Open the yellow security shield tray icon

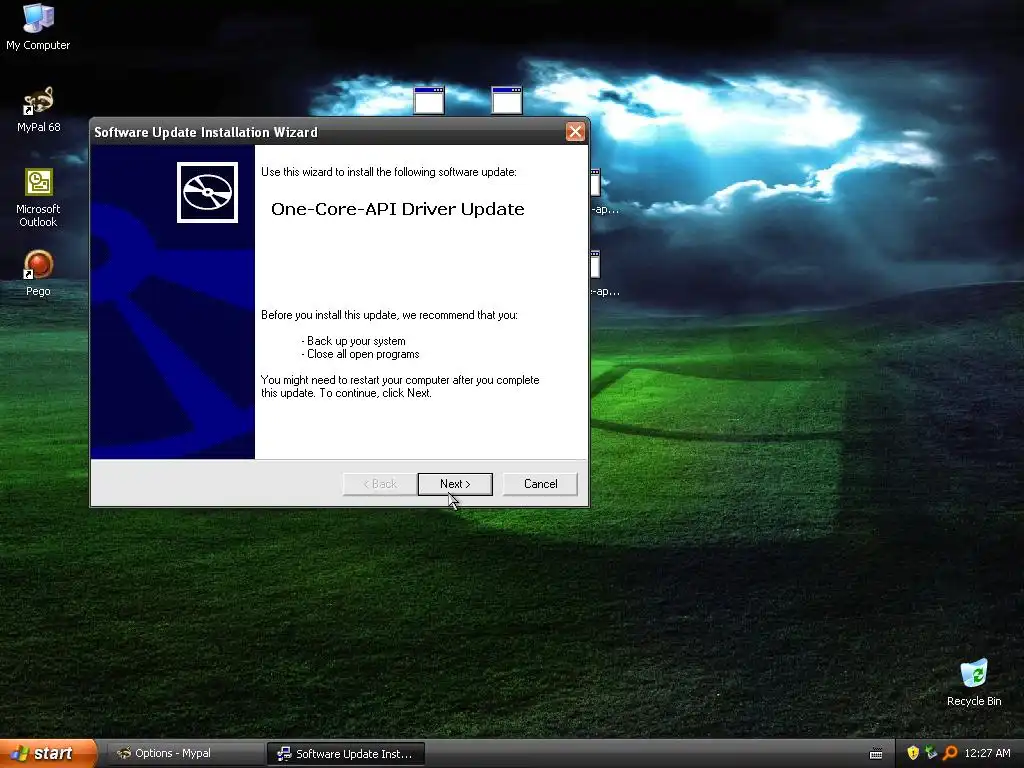pyautogui.click(x=913, y=753)
